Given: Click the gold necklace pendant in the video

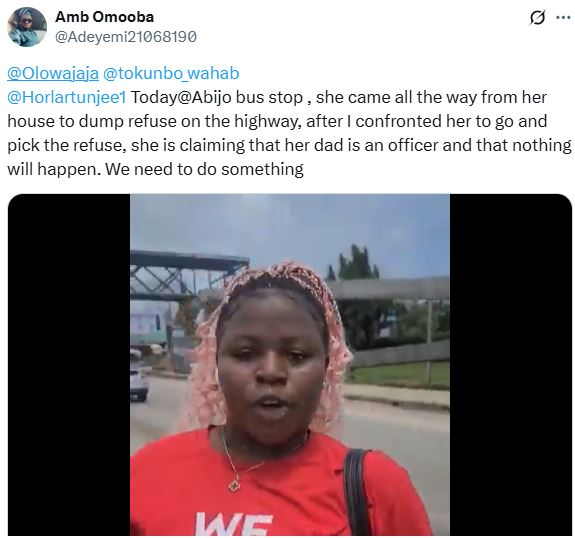Looking at the screenshot, I should click(234, 485).
